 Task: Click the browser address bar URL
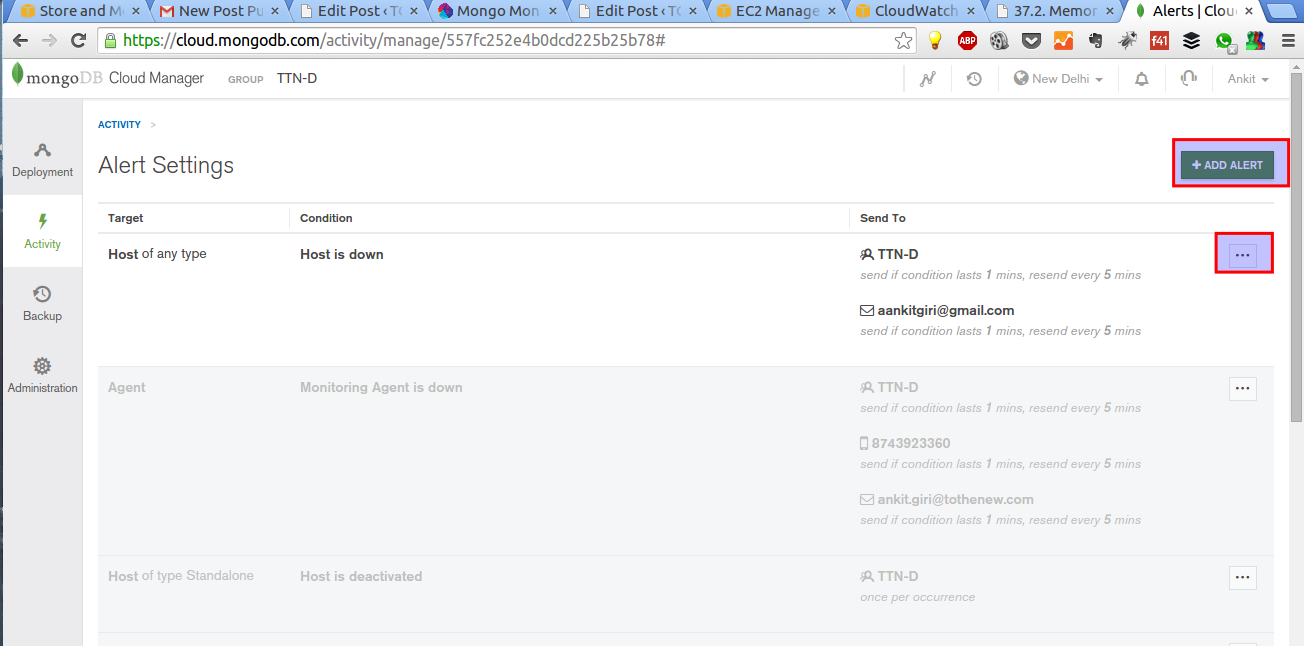(x=395, y=41)
